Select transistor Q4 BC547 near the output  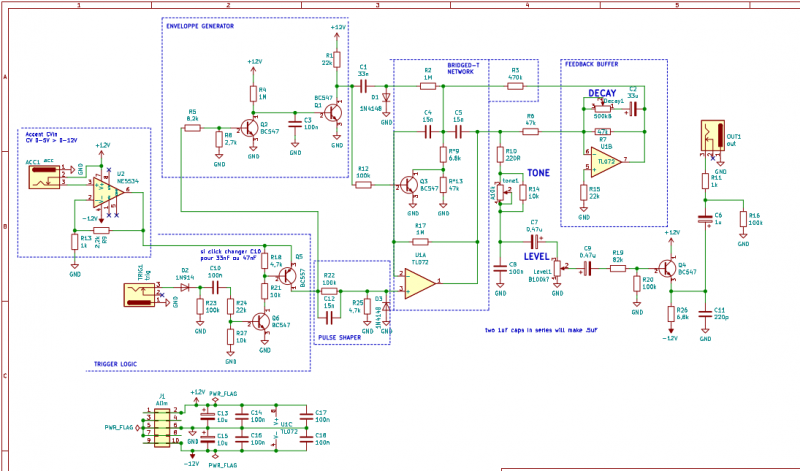tap(667, 269)
